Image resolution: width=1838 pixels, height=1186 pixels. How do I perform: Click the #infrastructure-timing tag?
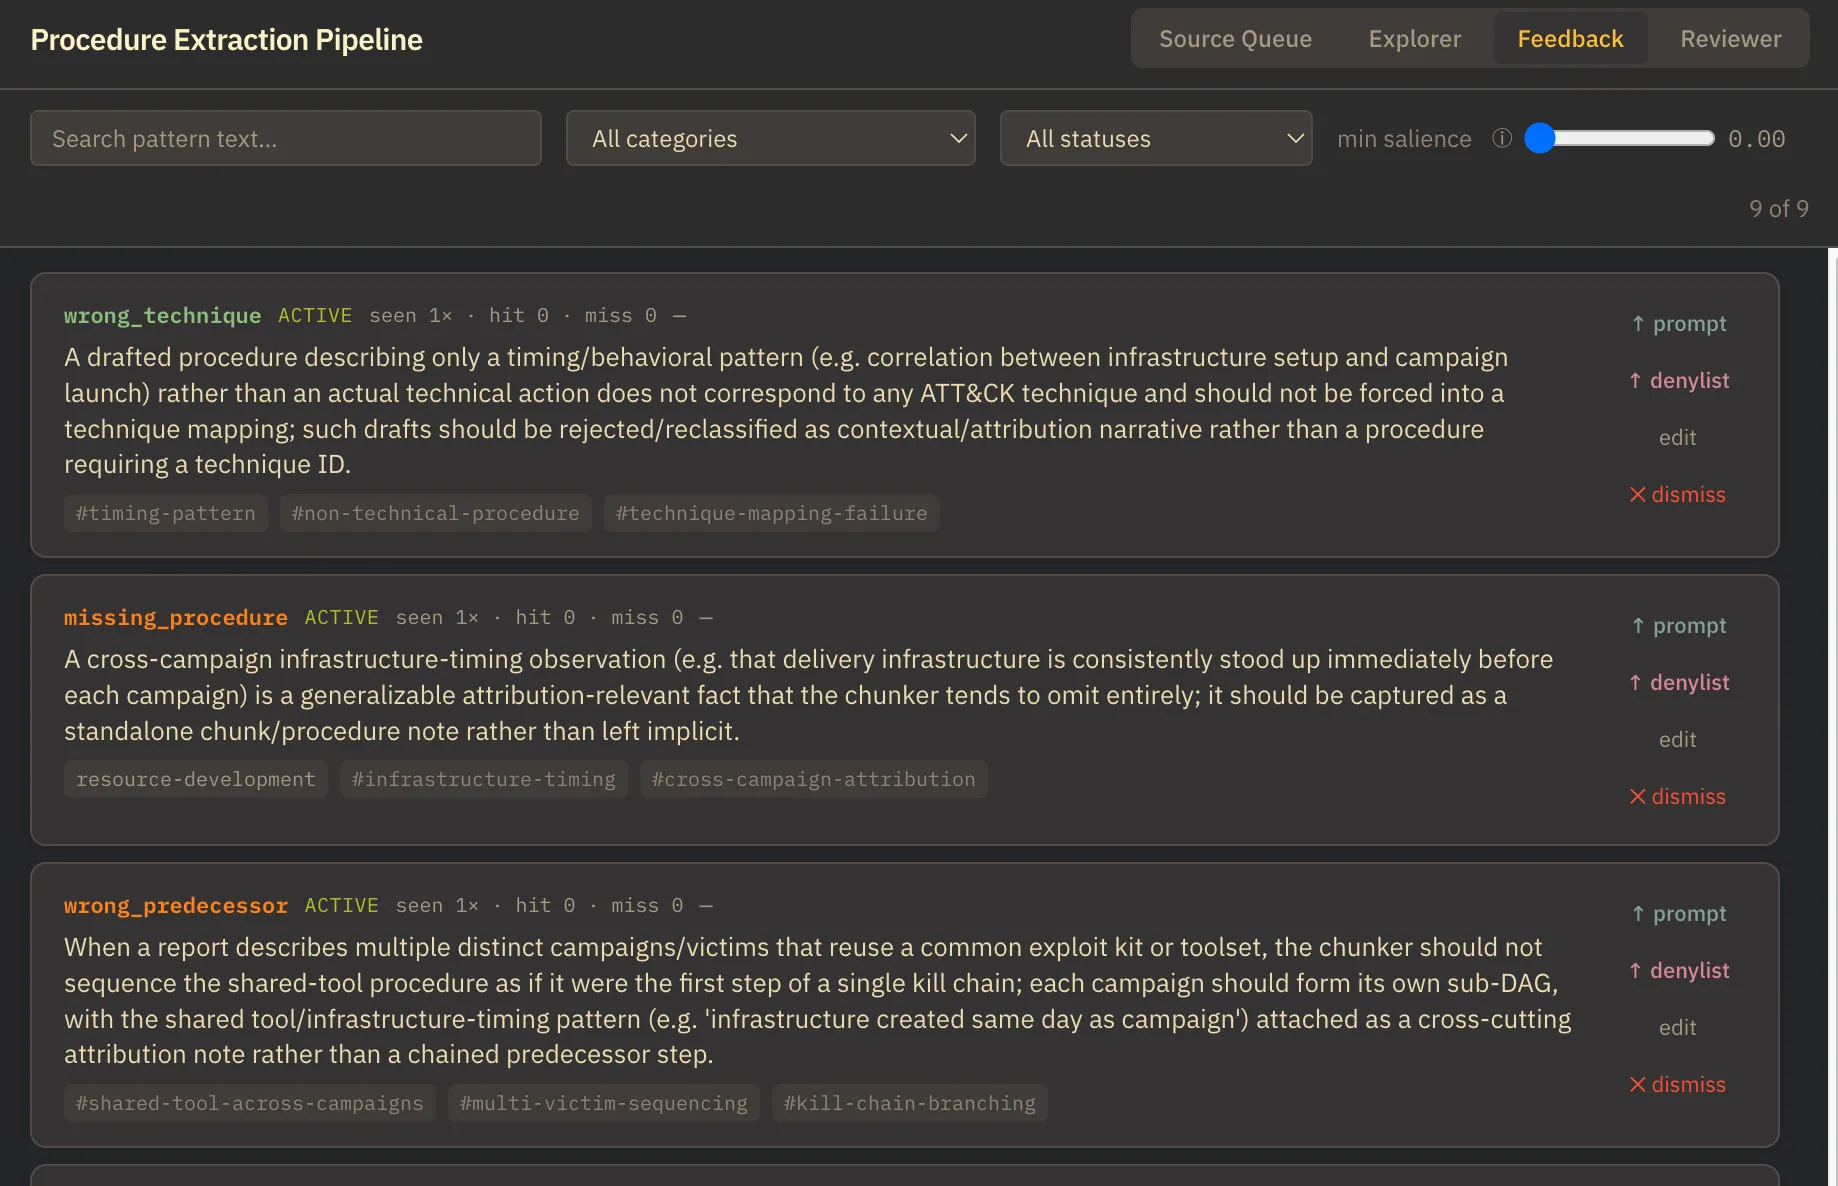click(484, 779)
